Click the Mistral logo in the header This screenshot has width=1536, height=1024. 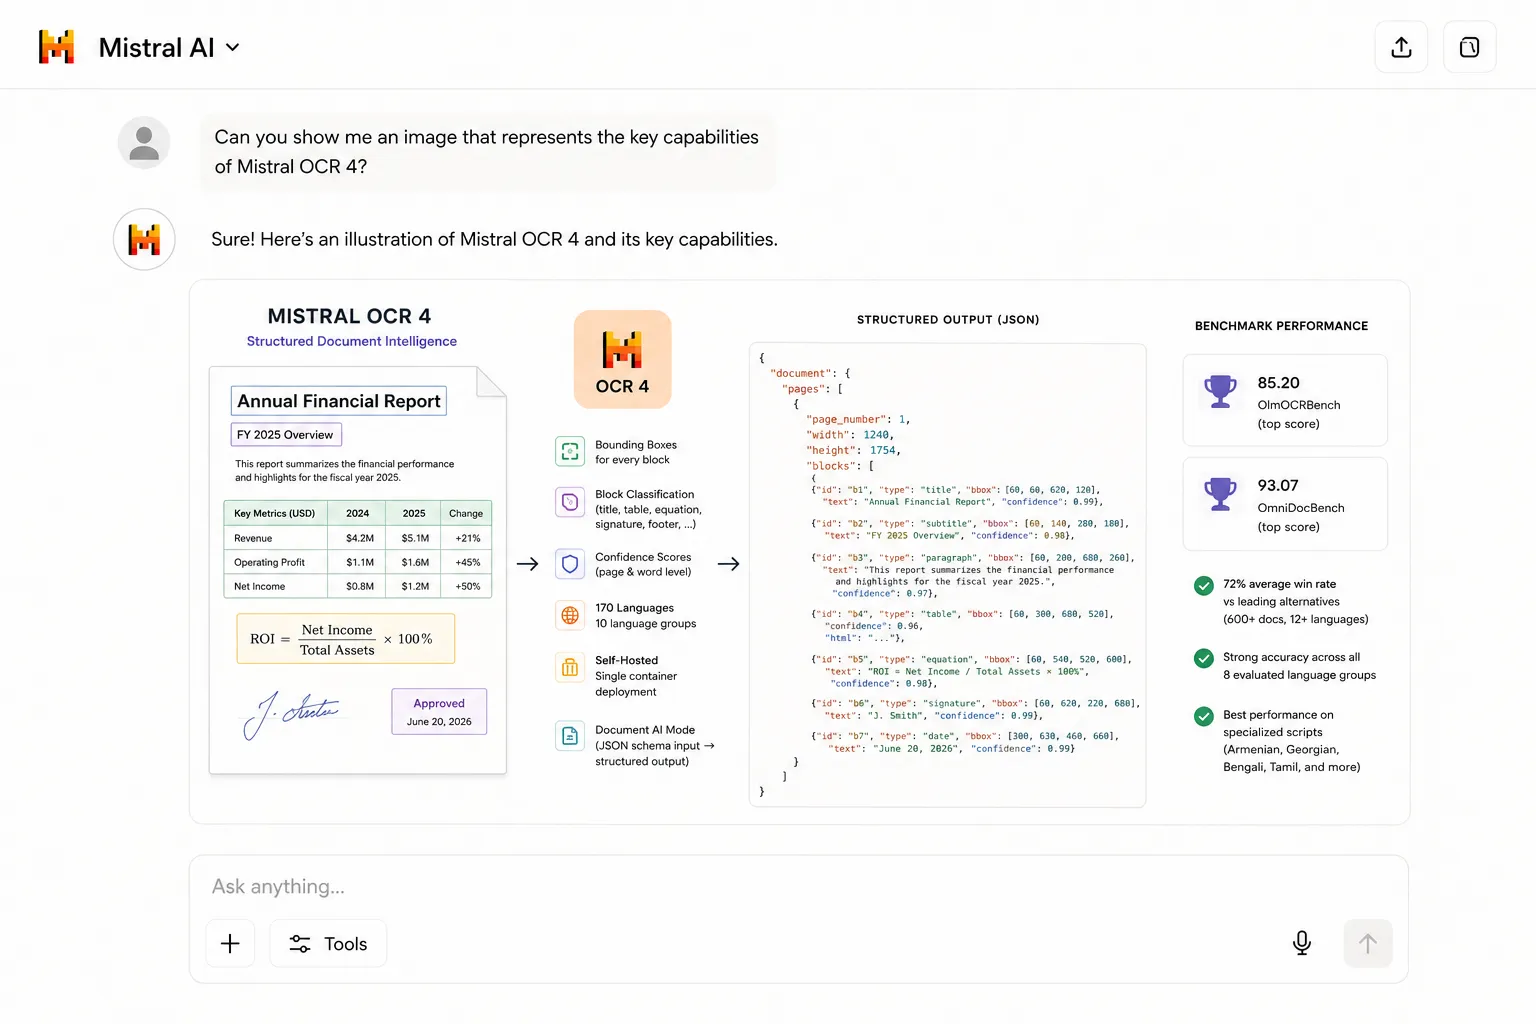(x=57, y=47)
